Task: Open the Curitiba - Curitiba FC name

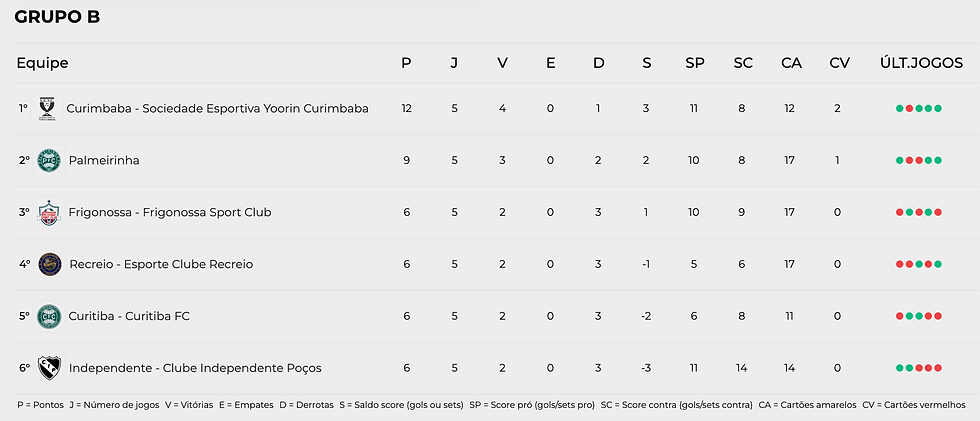Action: click(129, 316)
